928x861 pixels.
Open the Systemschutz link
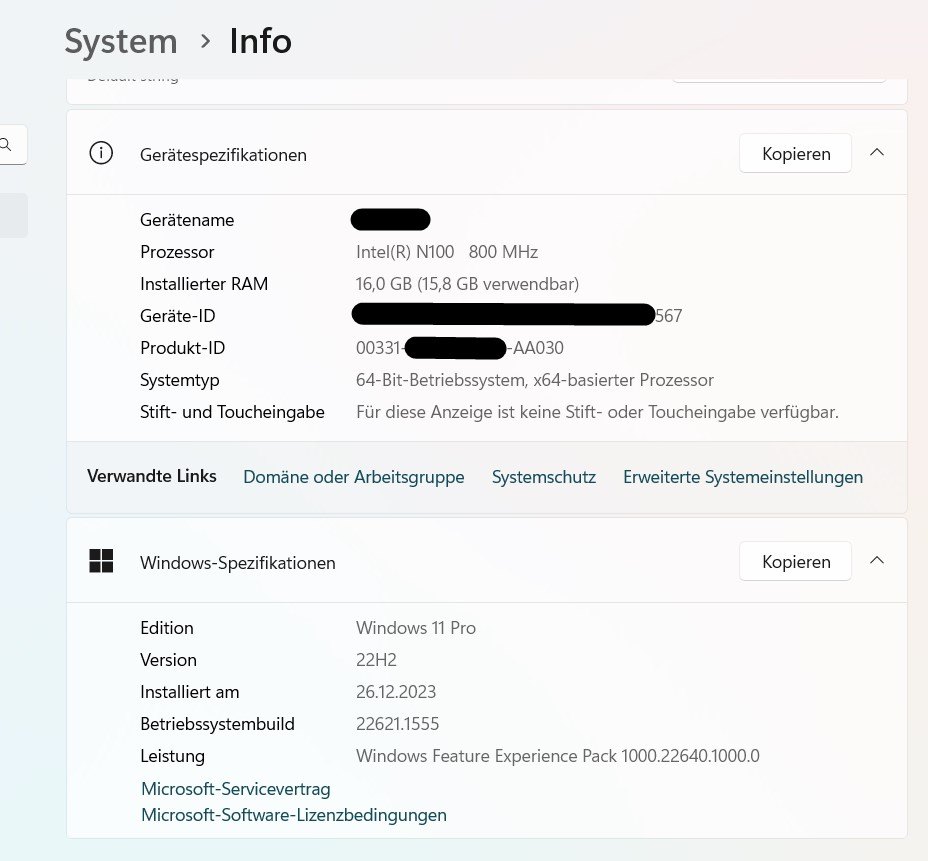pyautogui.click(x=543, y=477)
